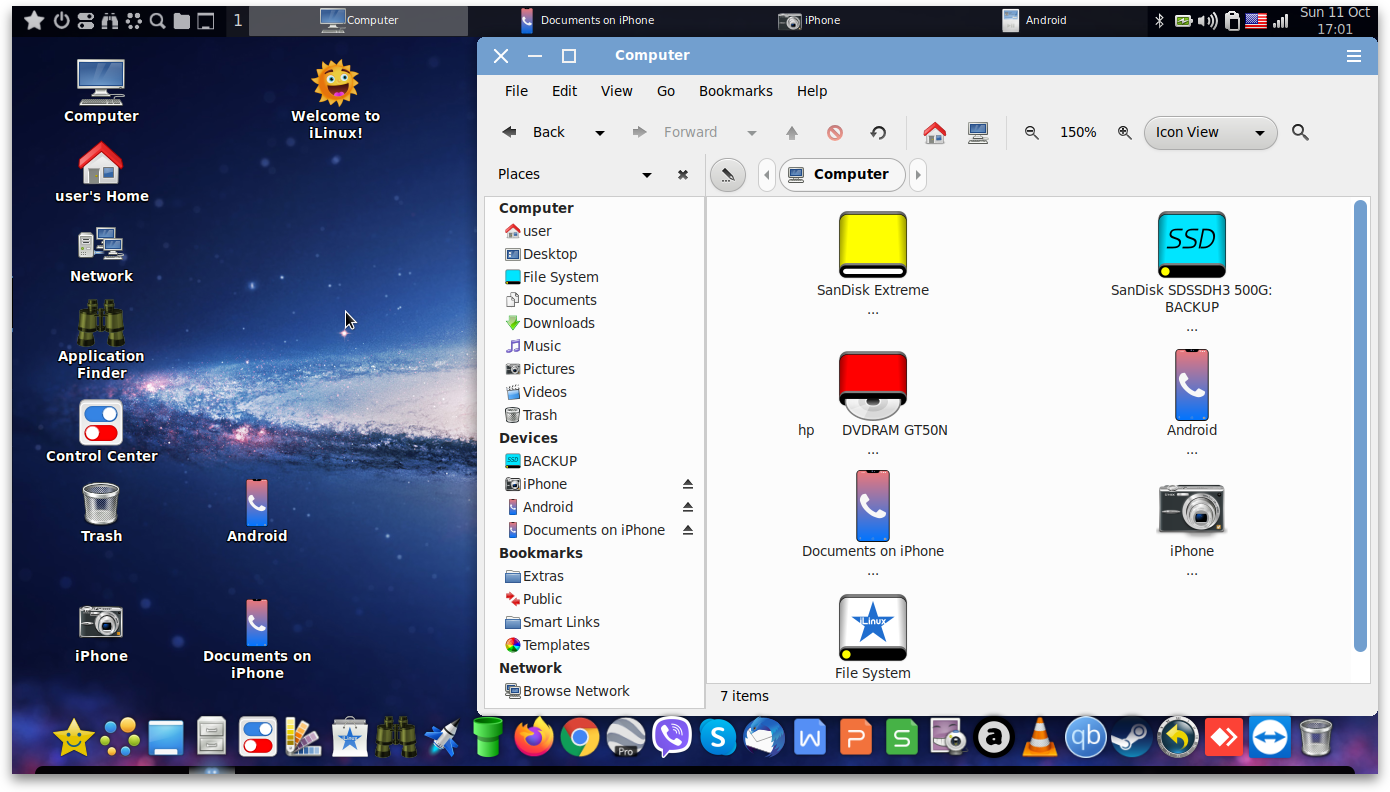This screenshot has height=792, width=1390.
Task: Eject Documents on iPhone device
Action: 688,530
